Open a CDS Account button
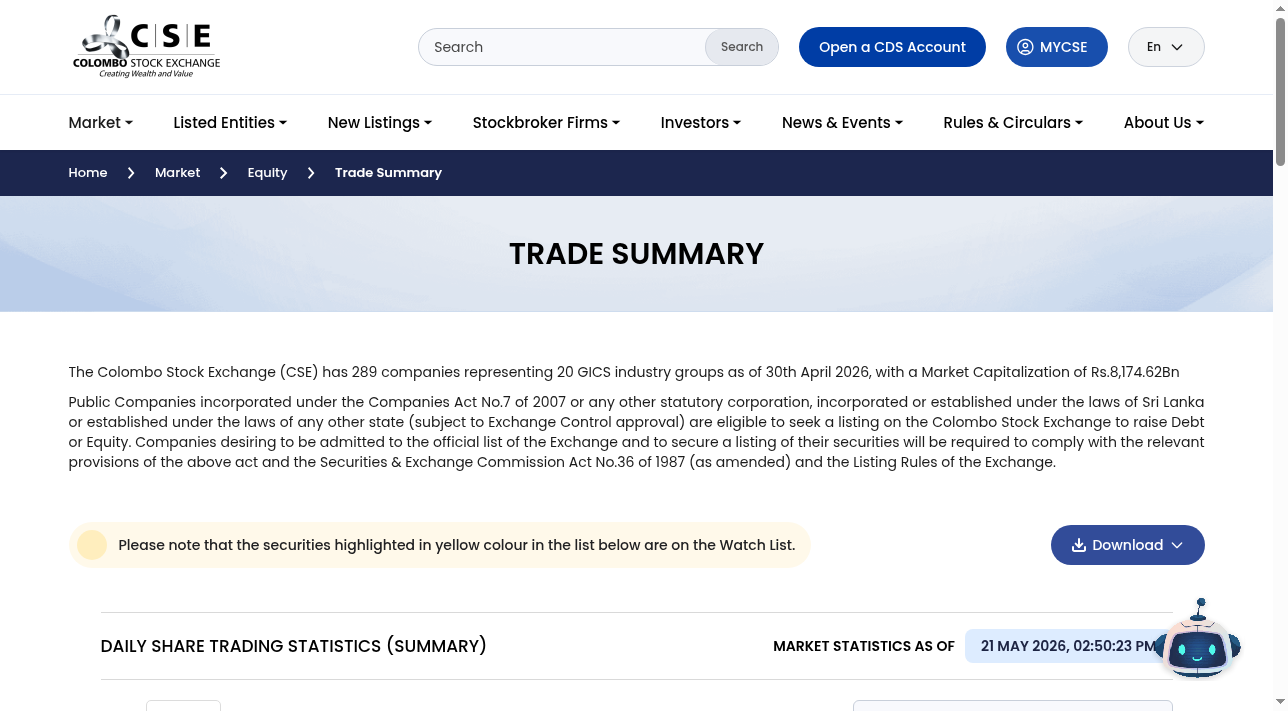 point(892,47)
